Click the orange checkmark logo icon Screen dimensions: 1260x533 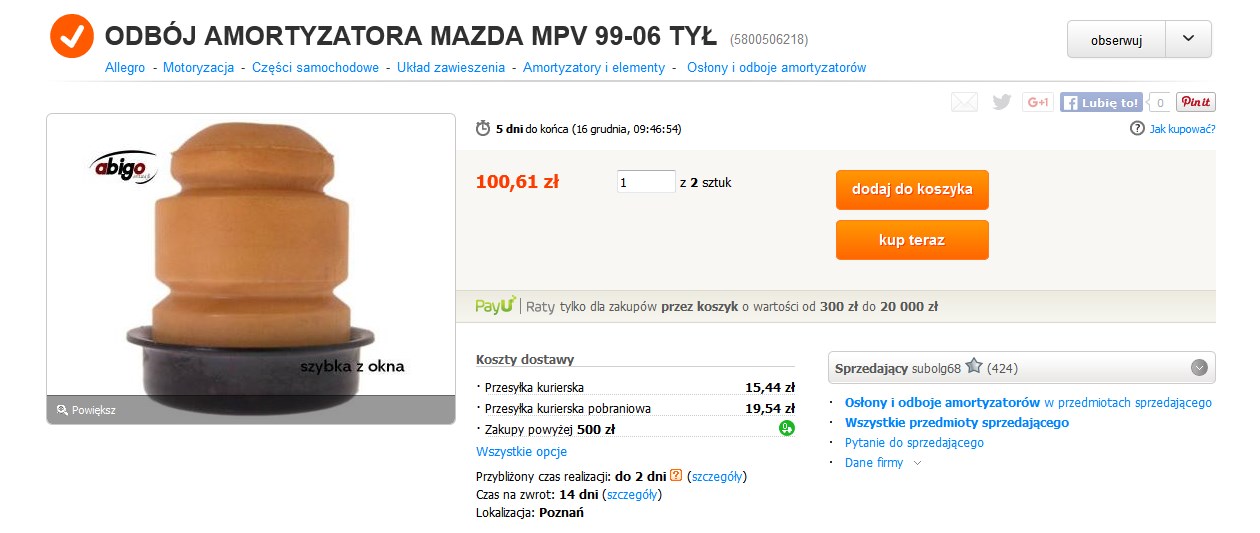click(72, 37)
